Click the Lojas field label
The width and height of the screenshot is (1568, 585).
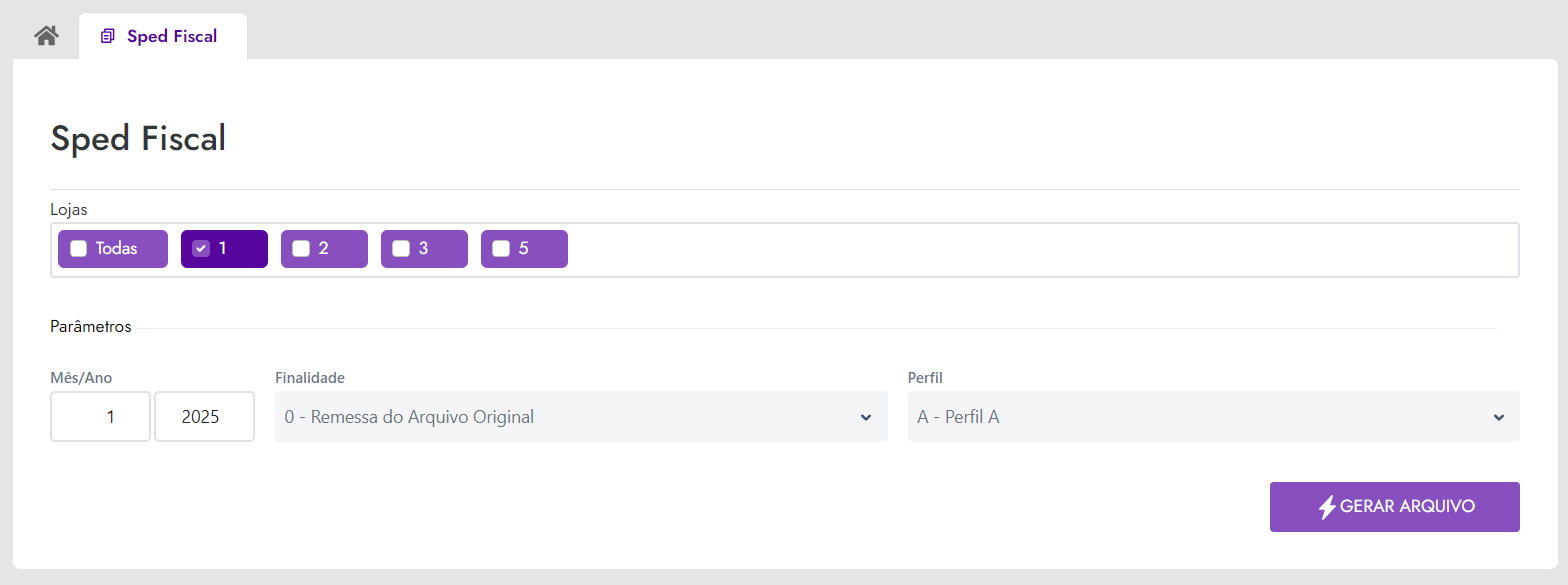coord(69,210)
